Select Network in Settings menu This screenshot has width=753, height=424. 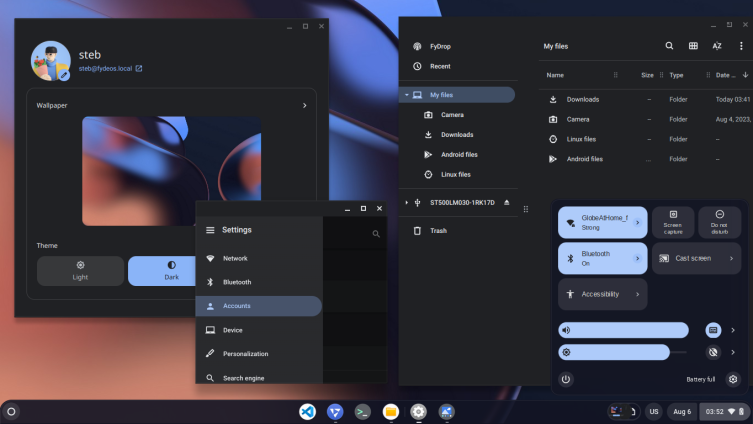point(258,258)
